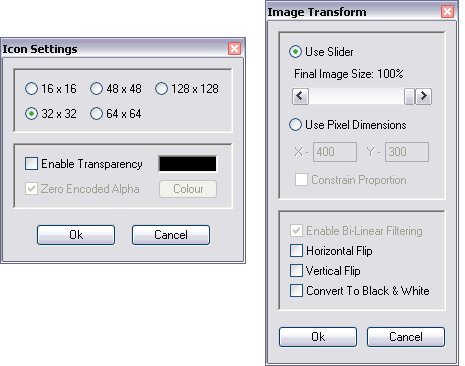Cancel the Icon Settings dialog
The width and height of the screenshot is (465, 366).
[x=171, y=235]
